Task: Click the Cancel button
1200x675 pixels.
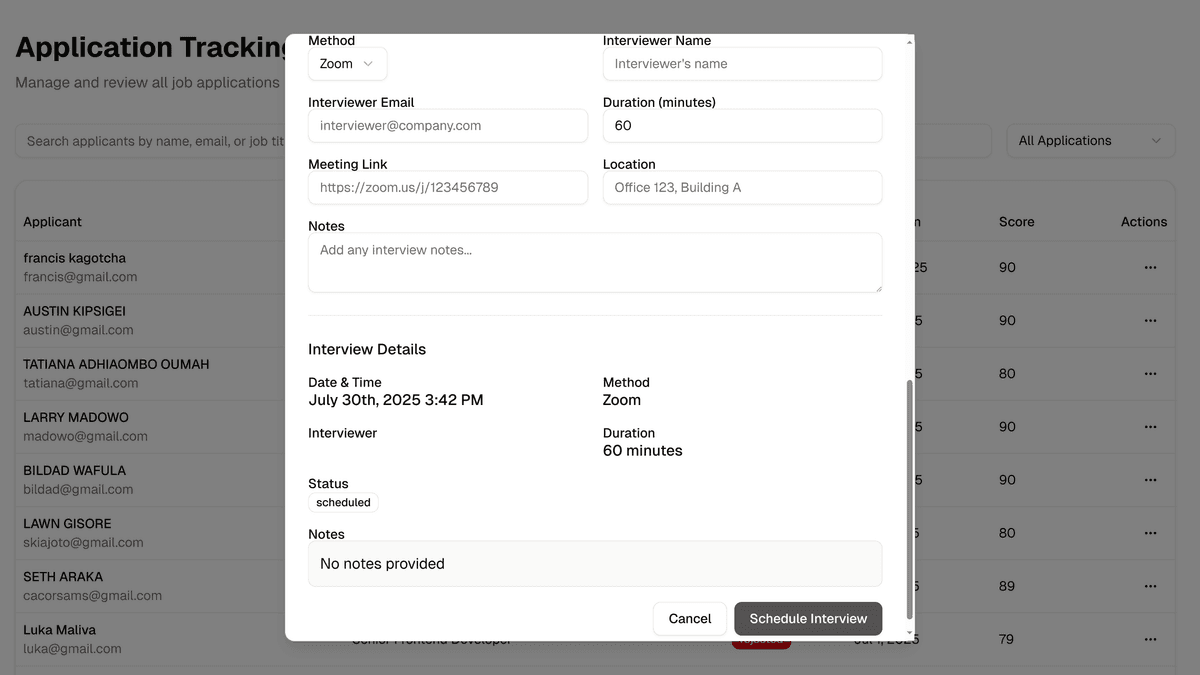Action: [x=690, y=619]
